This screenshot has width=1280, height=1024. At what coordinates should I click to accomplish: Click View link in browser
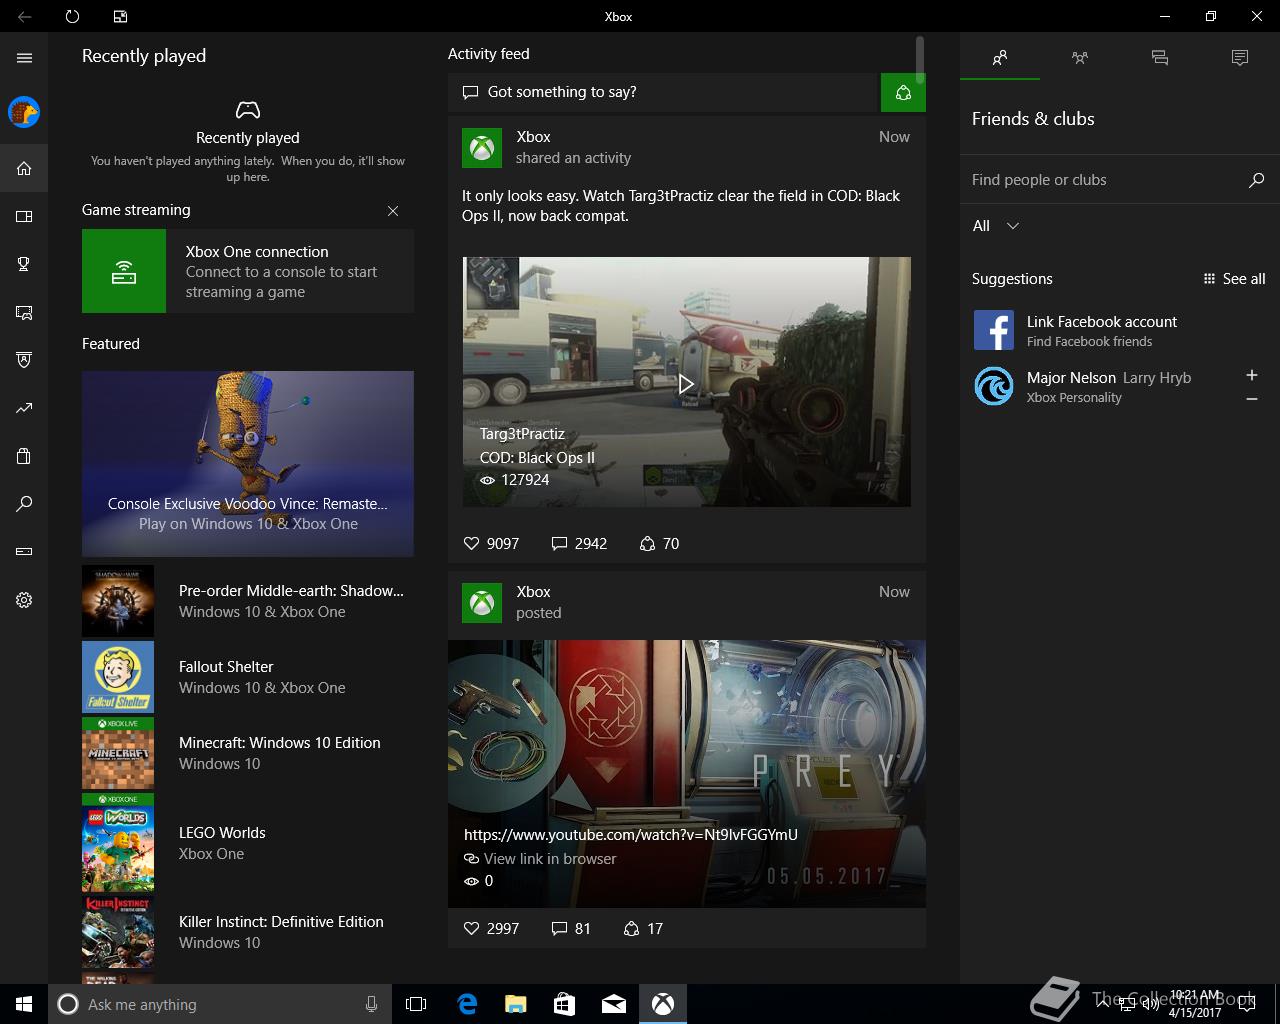click(540, 859)
